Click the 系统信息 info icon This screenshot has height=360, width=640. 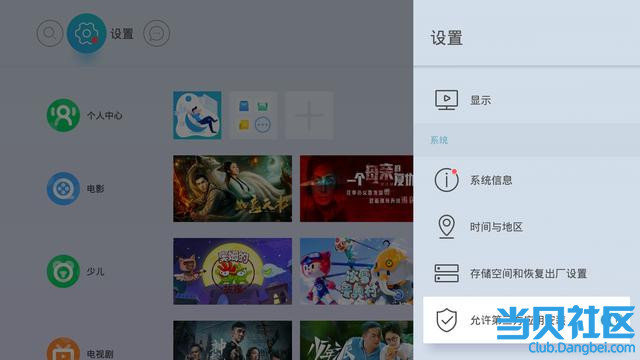pos(446,180)
